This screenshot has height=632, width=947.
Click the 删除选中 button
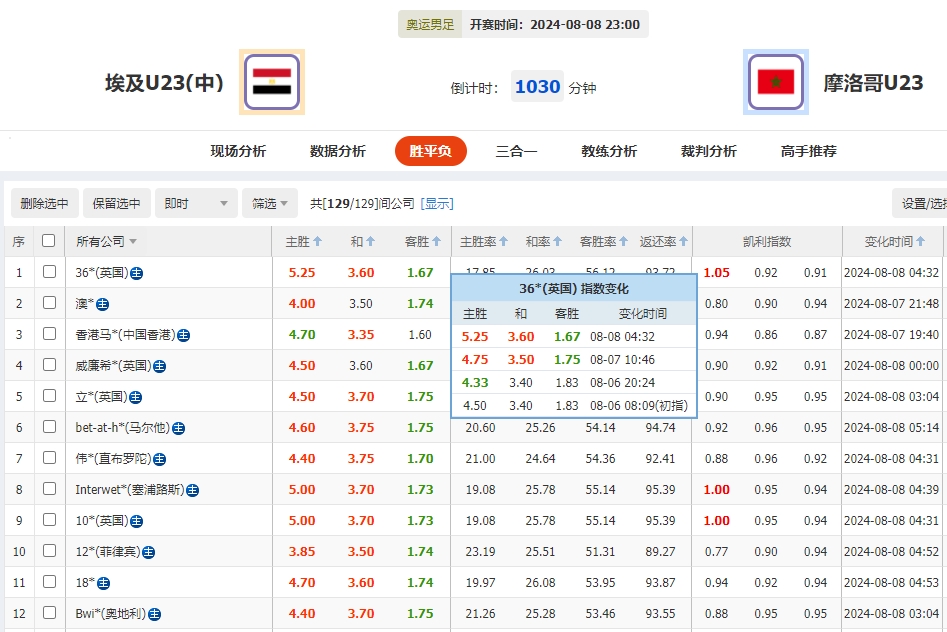coord(43,203)
